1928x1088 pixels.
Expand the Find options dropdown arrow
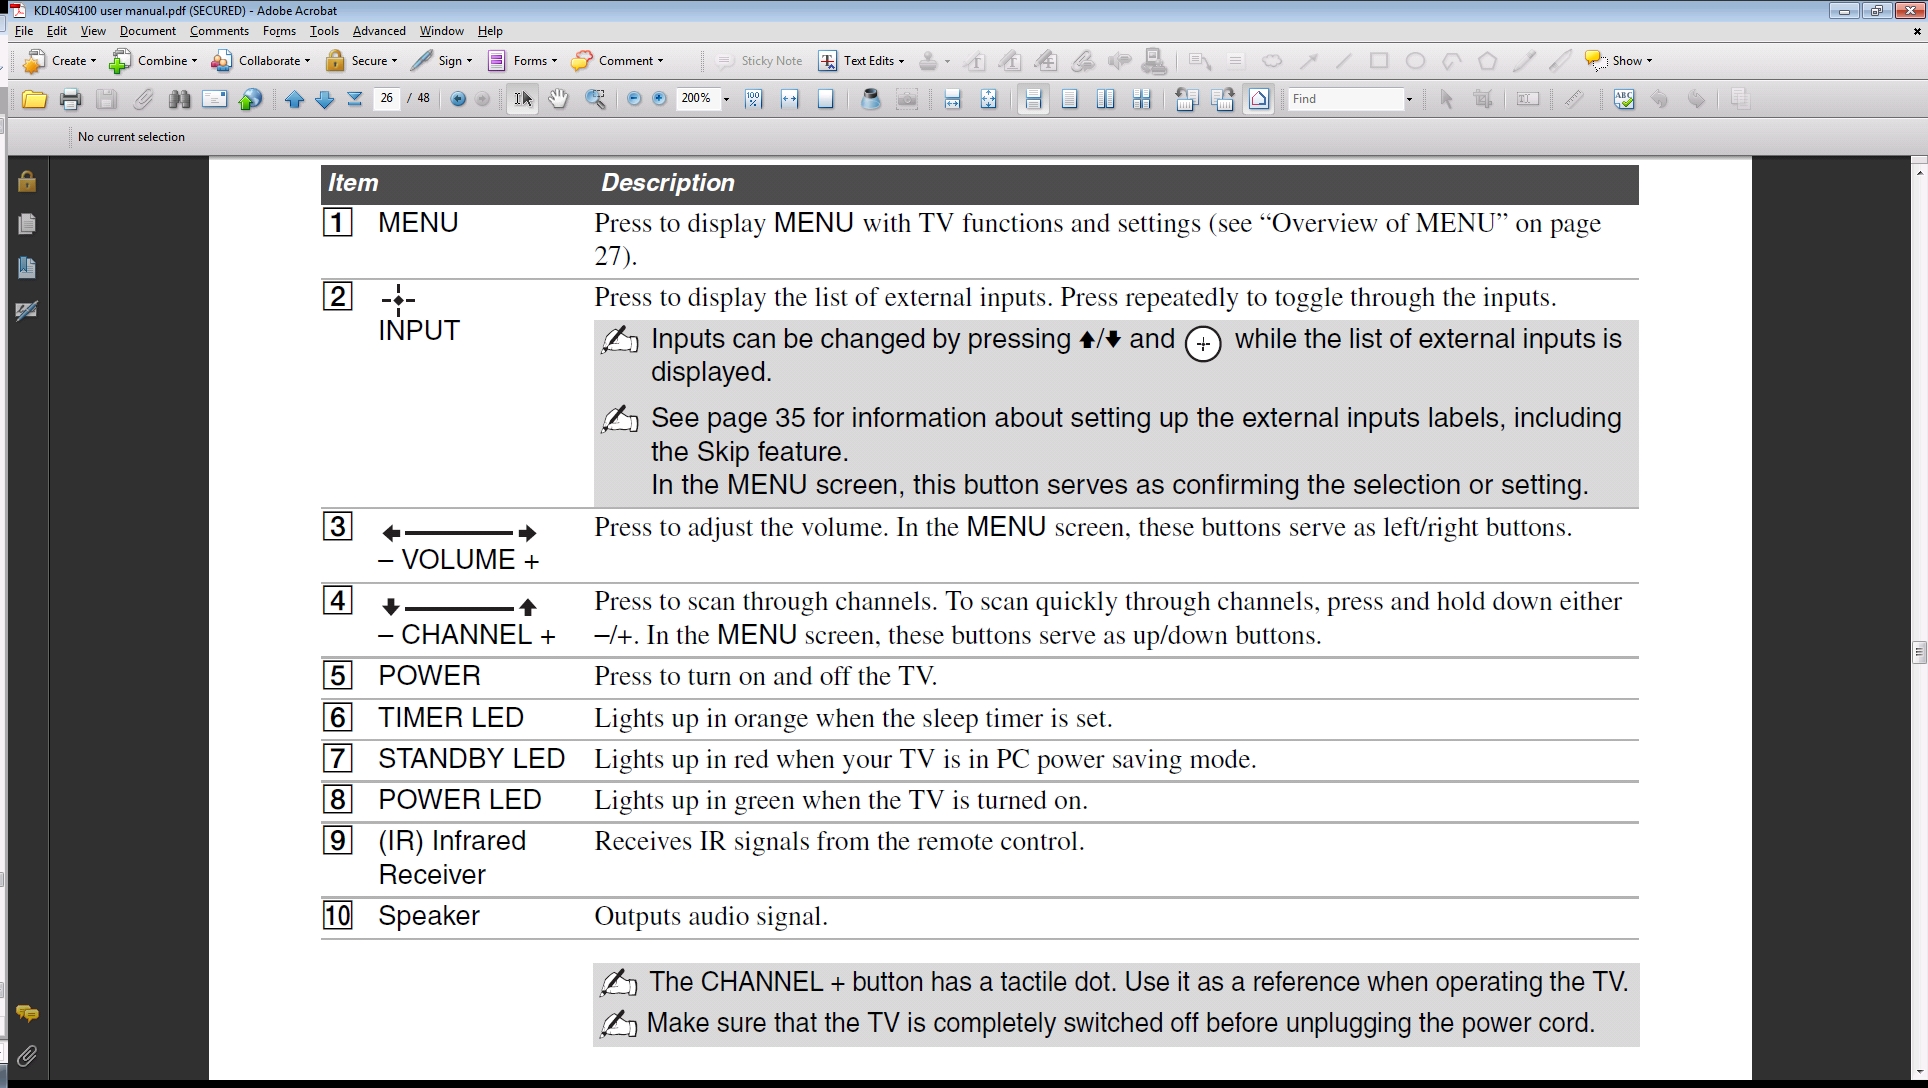[1409, 99]
